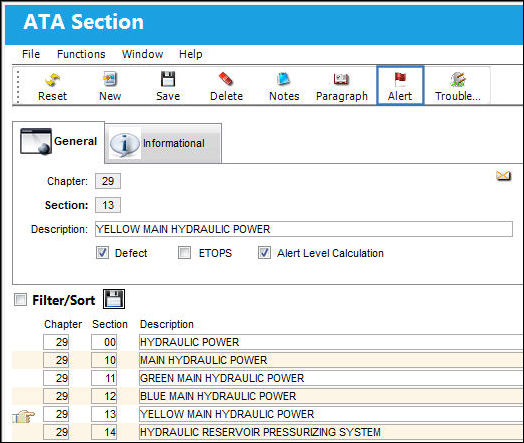Open Notes from the toolbar

tap(284, 87)
